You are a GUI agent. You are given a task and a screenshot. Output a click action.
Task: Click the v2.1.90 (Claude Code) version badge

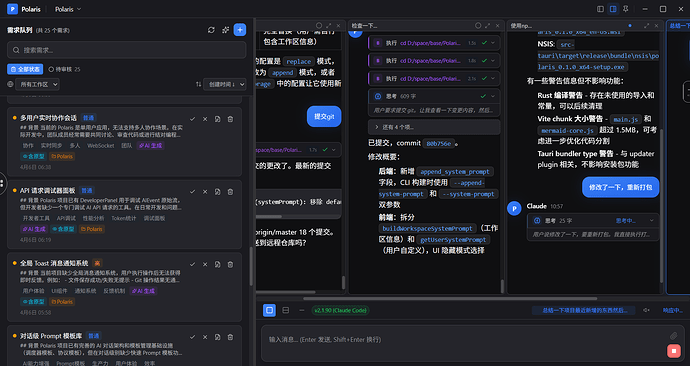click(x=341, y=310)
